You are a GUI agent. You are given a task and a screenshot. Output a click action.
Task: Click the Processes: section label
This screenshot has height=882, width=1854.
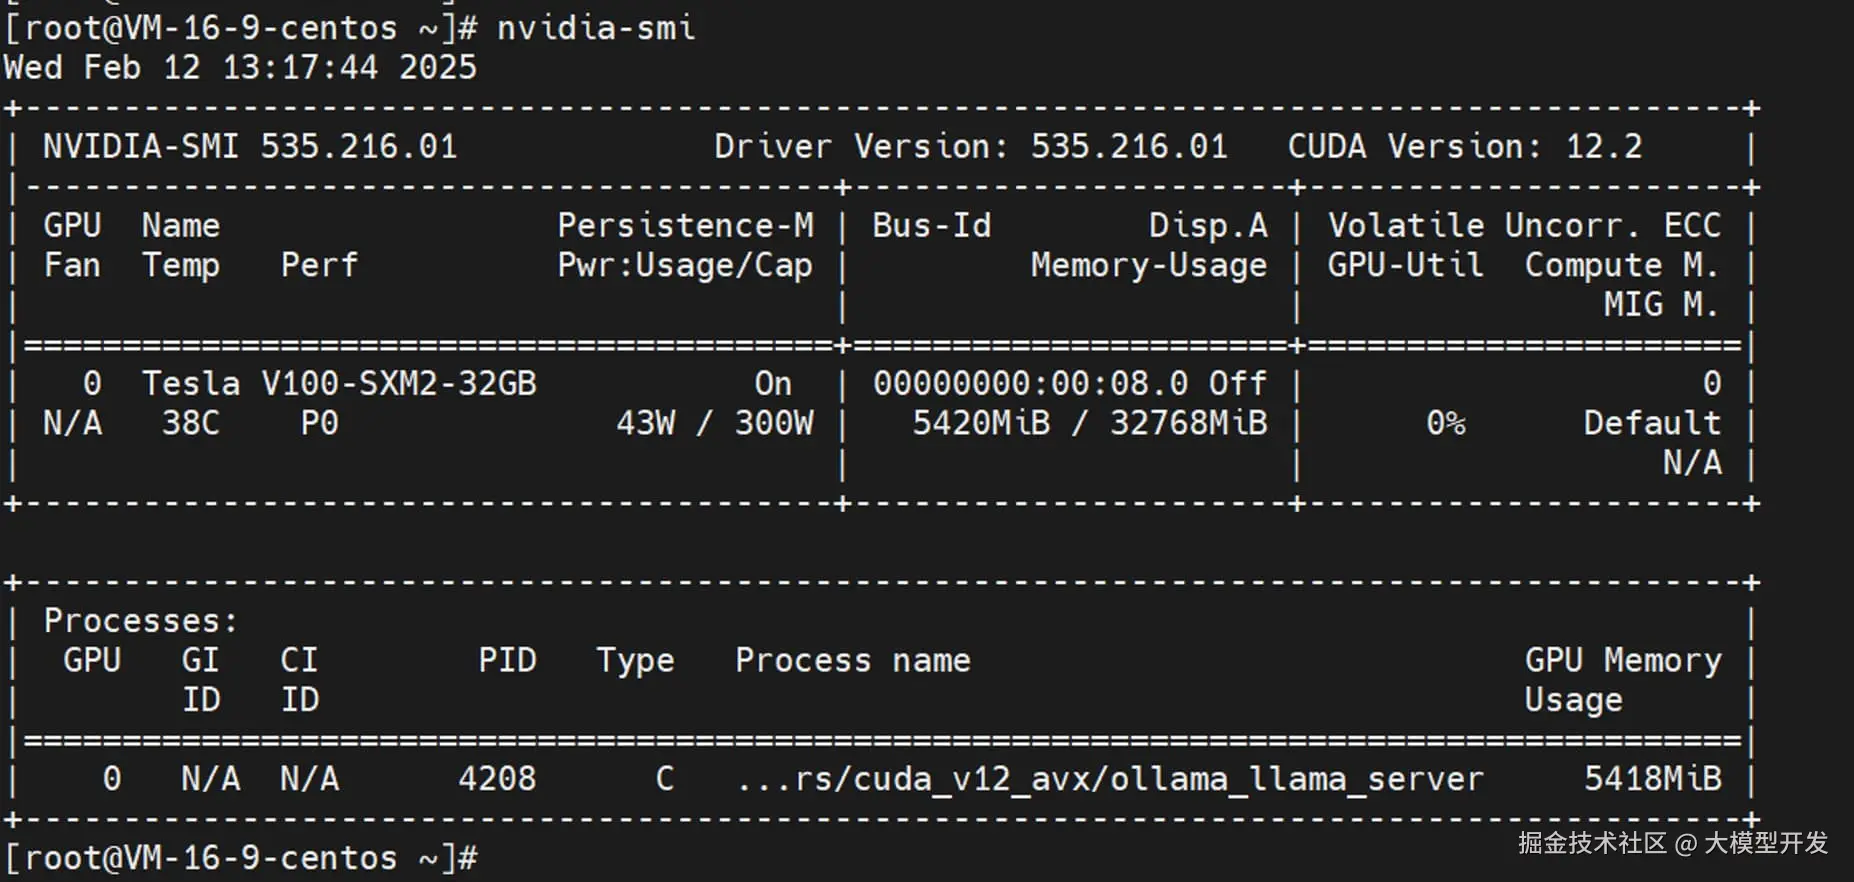click(x=141, y=620)
